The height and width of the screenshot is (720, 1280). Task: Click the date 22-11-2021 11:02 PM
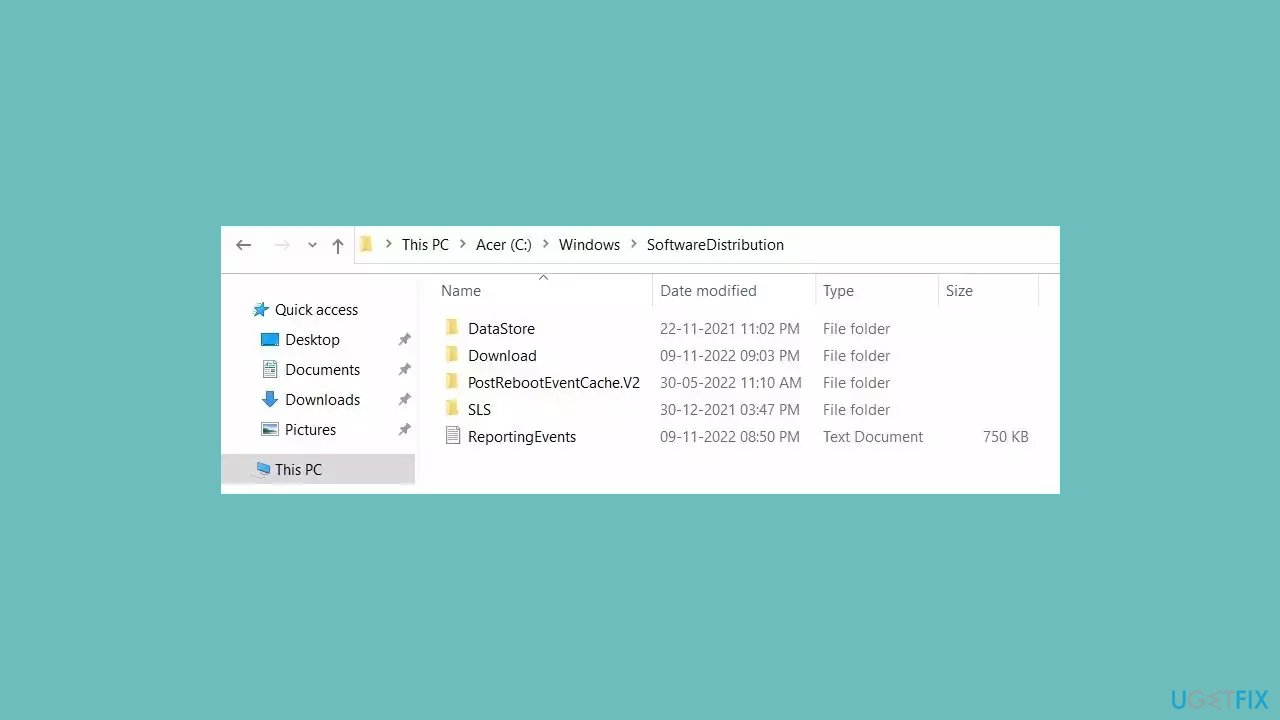point(730,329)
